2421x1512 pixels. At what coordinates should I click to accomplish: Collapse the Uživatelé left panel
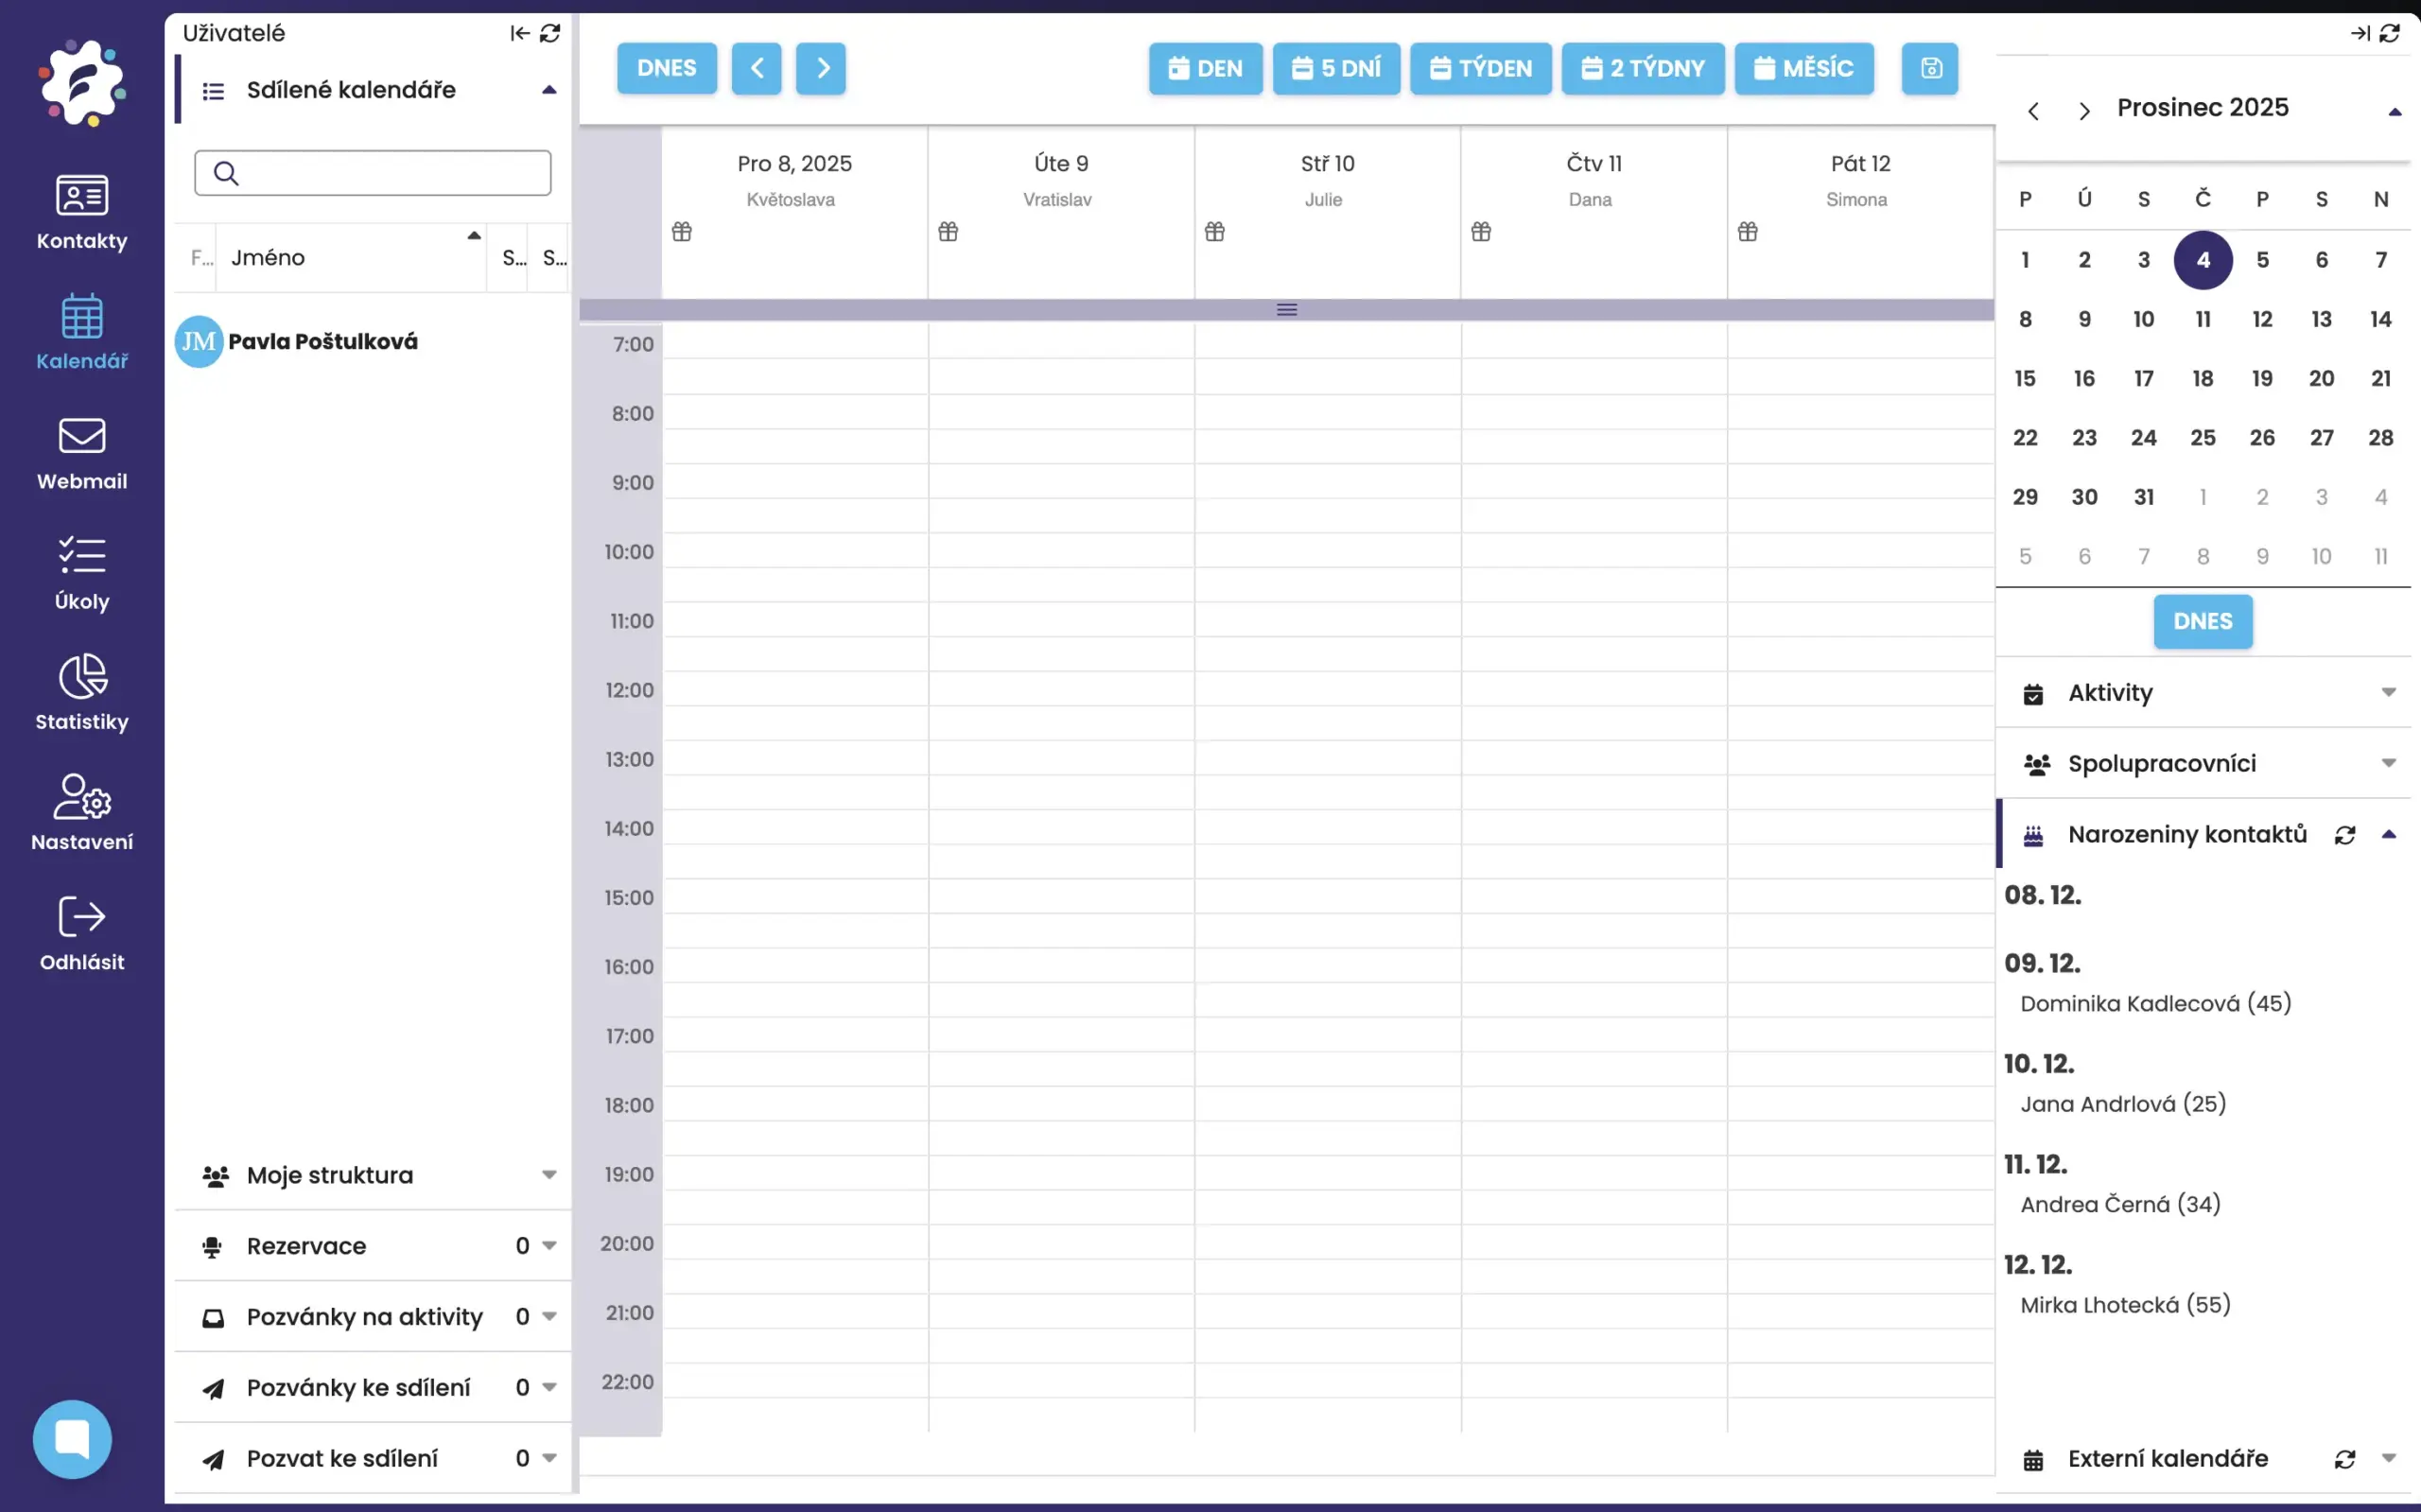[x=519, y=33]
